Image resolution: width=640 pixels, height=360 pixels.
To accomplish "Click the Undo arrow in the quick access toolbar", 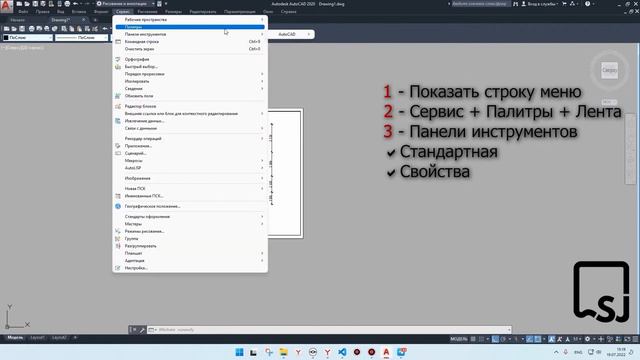I will [x=76, y=4].
